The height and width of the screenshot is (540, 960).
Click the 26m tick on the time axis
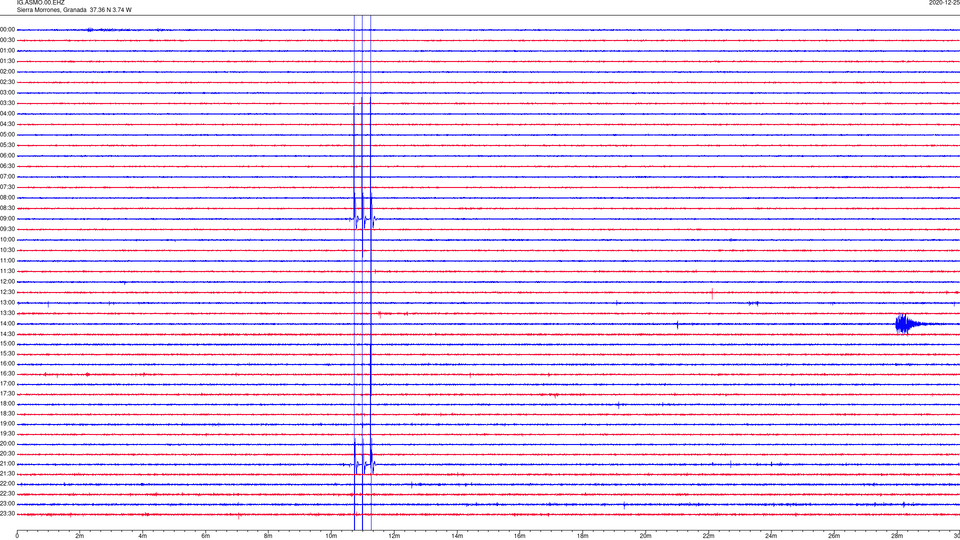[834, 536]
